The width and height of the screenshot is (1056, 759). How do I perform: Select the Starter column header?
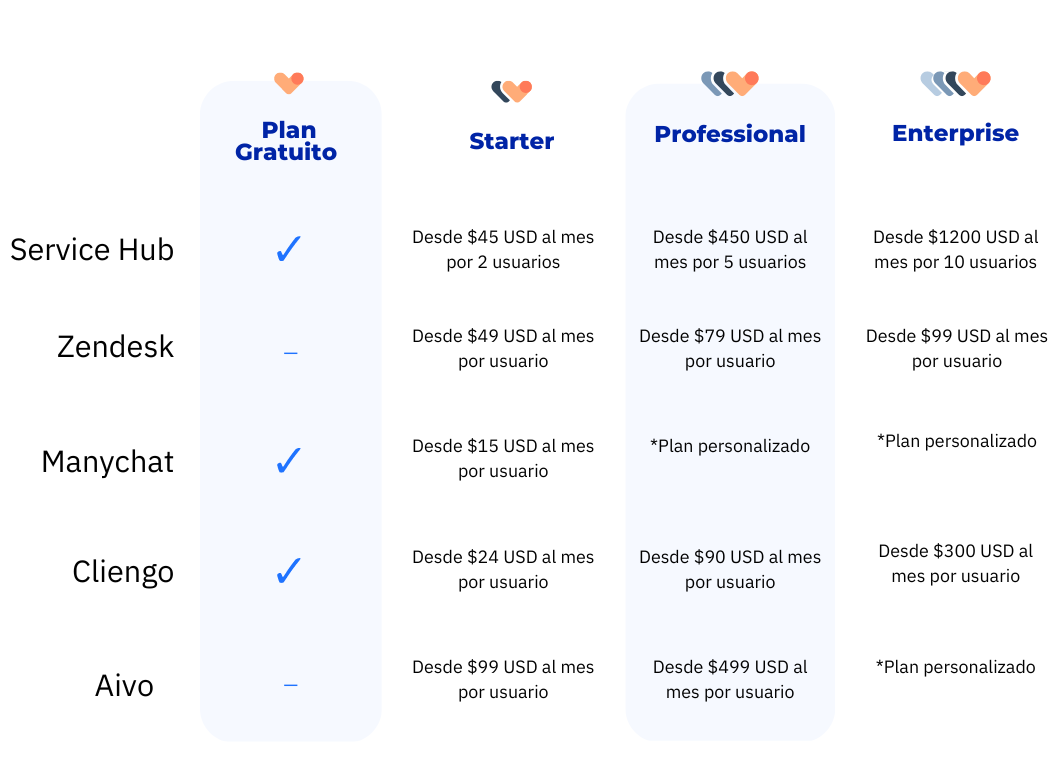[512, 141]
